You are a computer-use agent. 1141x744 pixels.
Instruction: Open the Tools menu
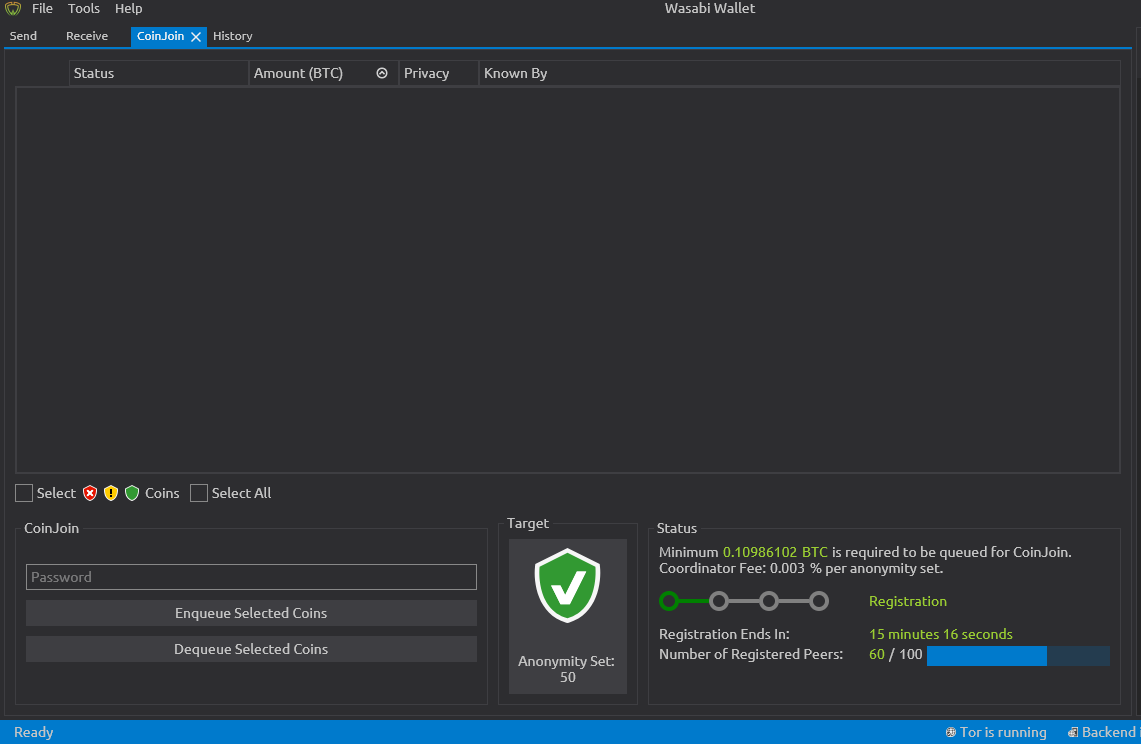(x=84, y=9)
